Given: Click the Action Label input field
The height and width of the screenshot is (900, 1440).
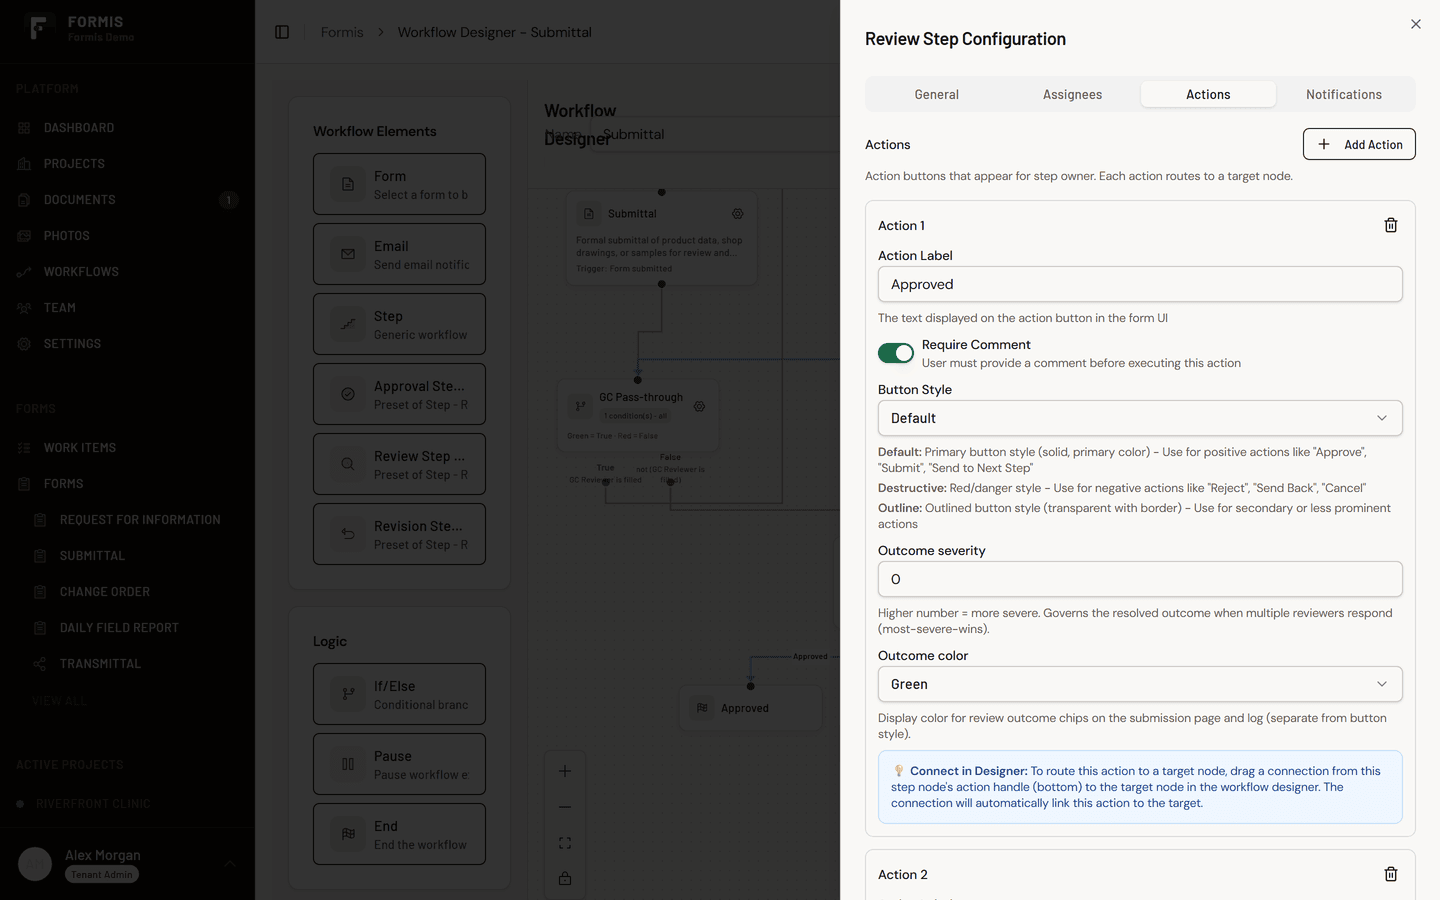Looking at the screenshot, I should [1140, 284].
